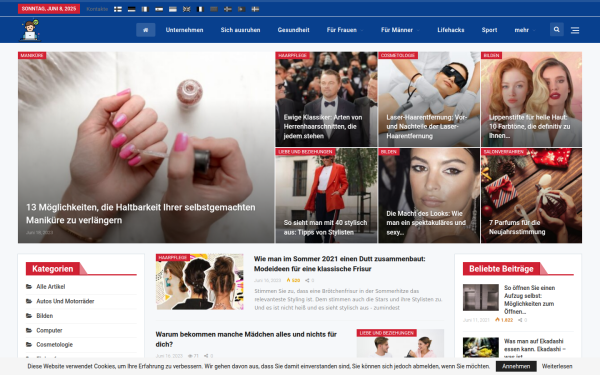Click the Kontakte link in the top bar
The image size is (600, 375).
(97, 9)
